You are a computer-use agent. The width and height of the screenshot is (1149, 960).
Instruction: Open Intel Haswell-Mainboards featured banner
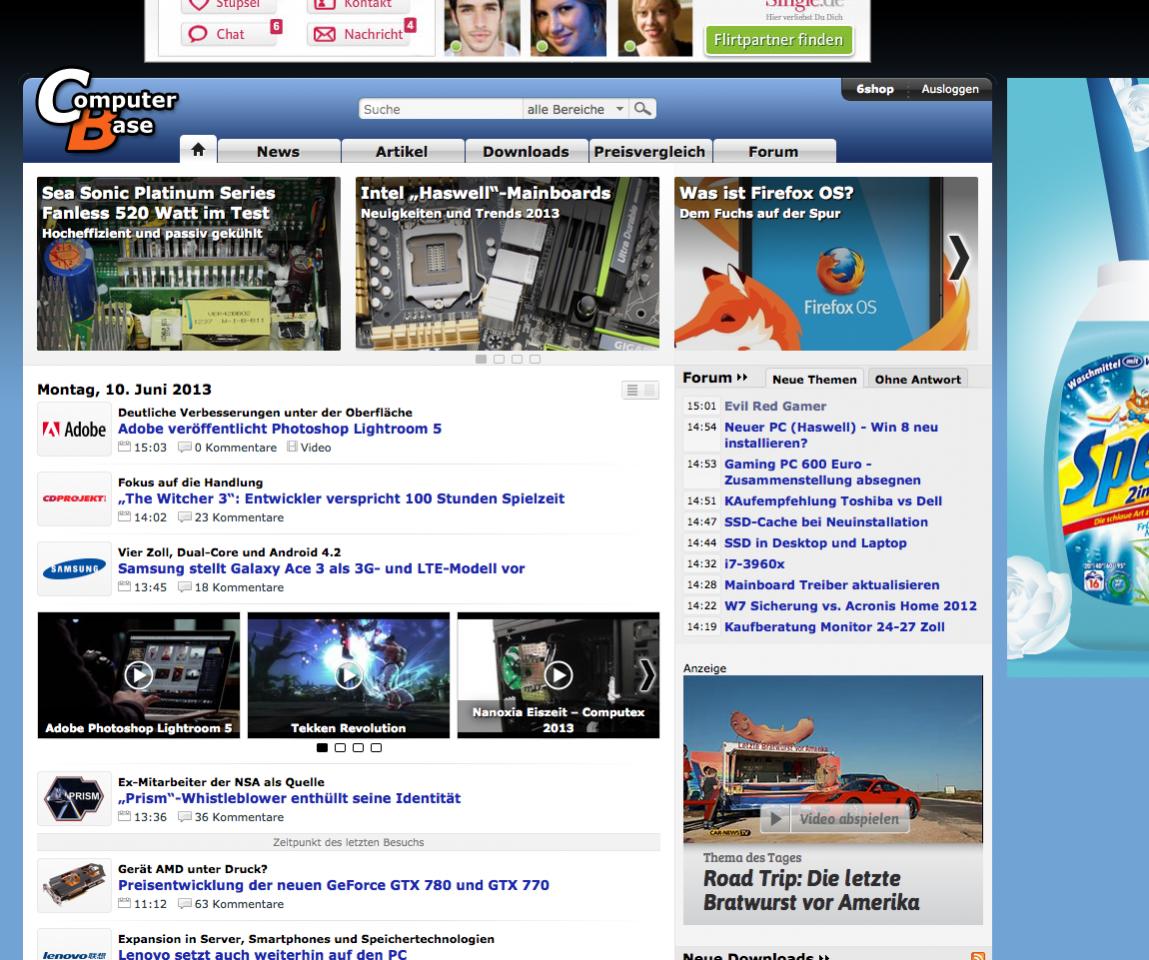(x=507, y=264)
